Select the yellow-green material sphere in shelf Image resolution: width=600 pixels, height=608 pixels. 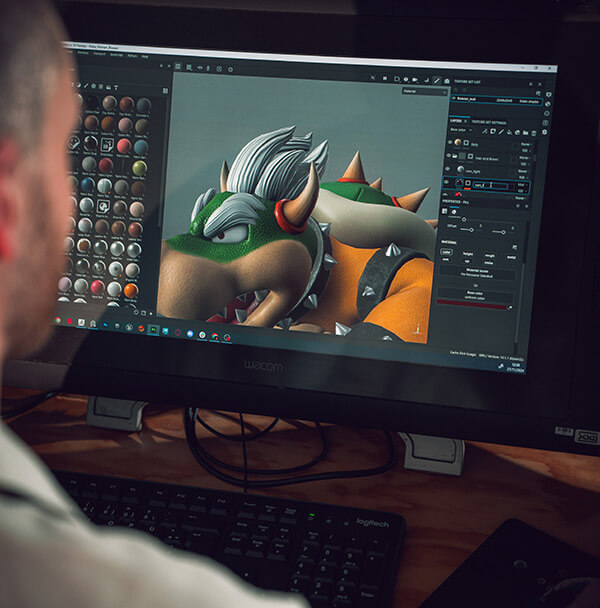(139, 168)
